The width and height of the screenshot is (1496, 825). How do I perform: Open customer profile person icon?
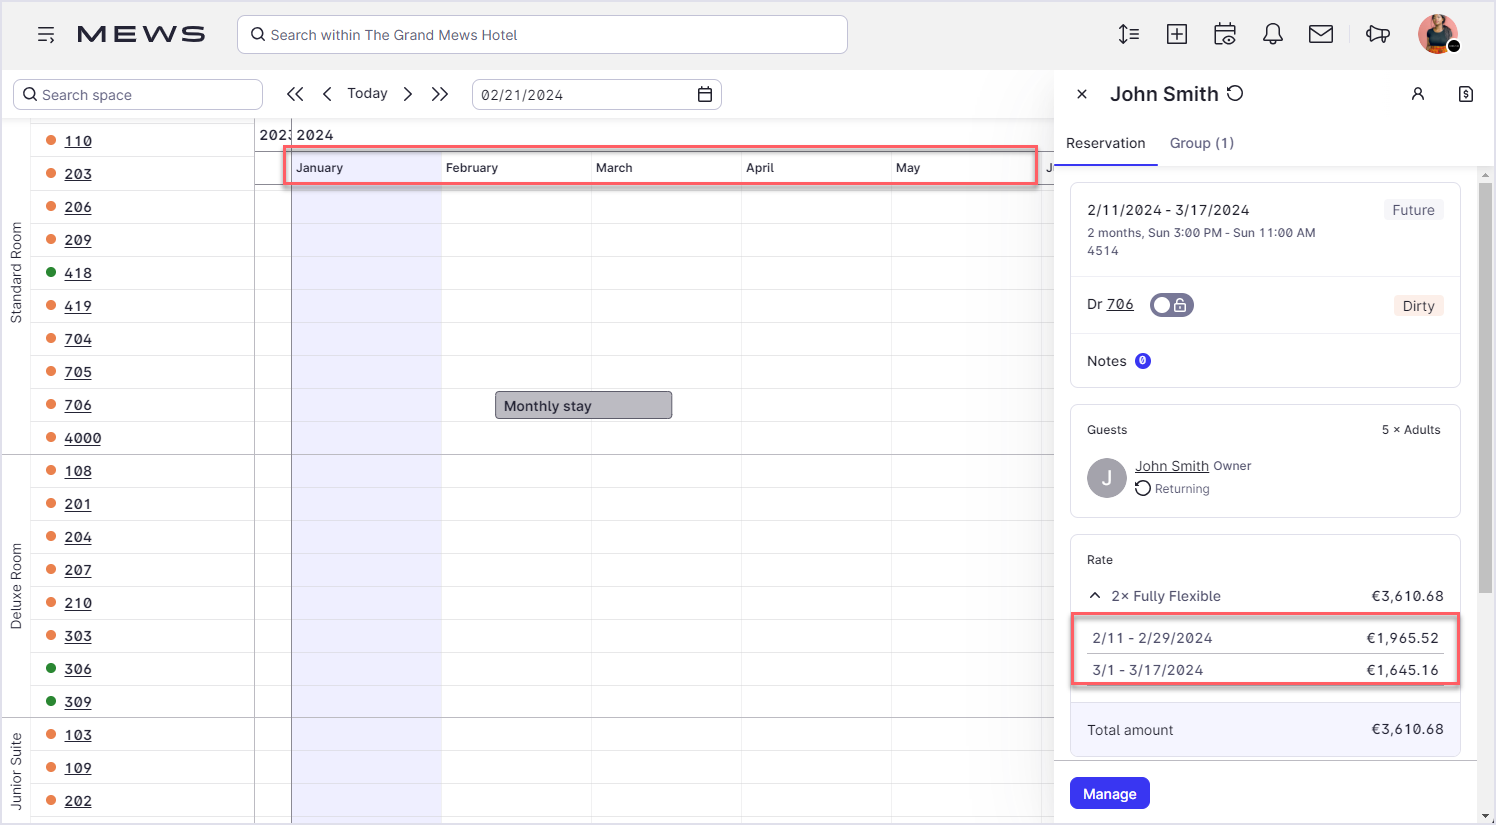pyautogui.click(x=1418, y=94)
